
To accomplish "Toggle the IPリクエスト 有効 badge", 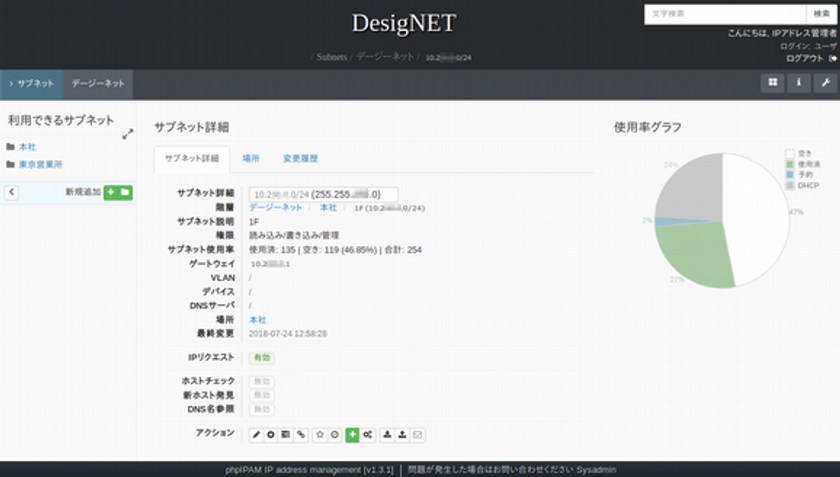I will (x=261, y=357).
